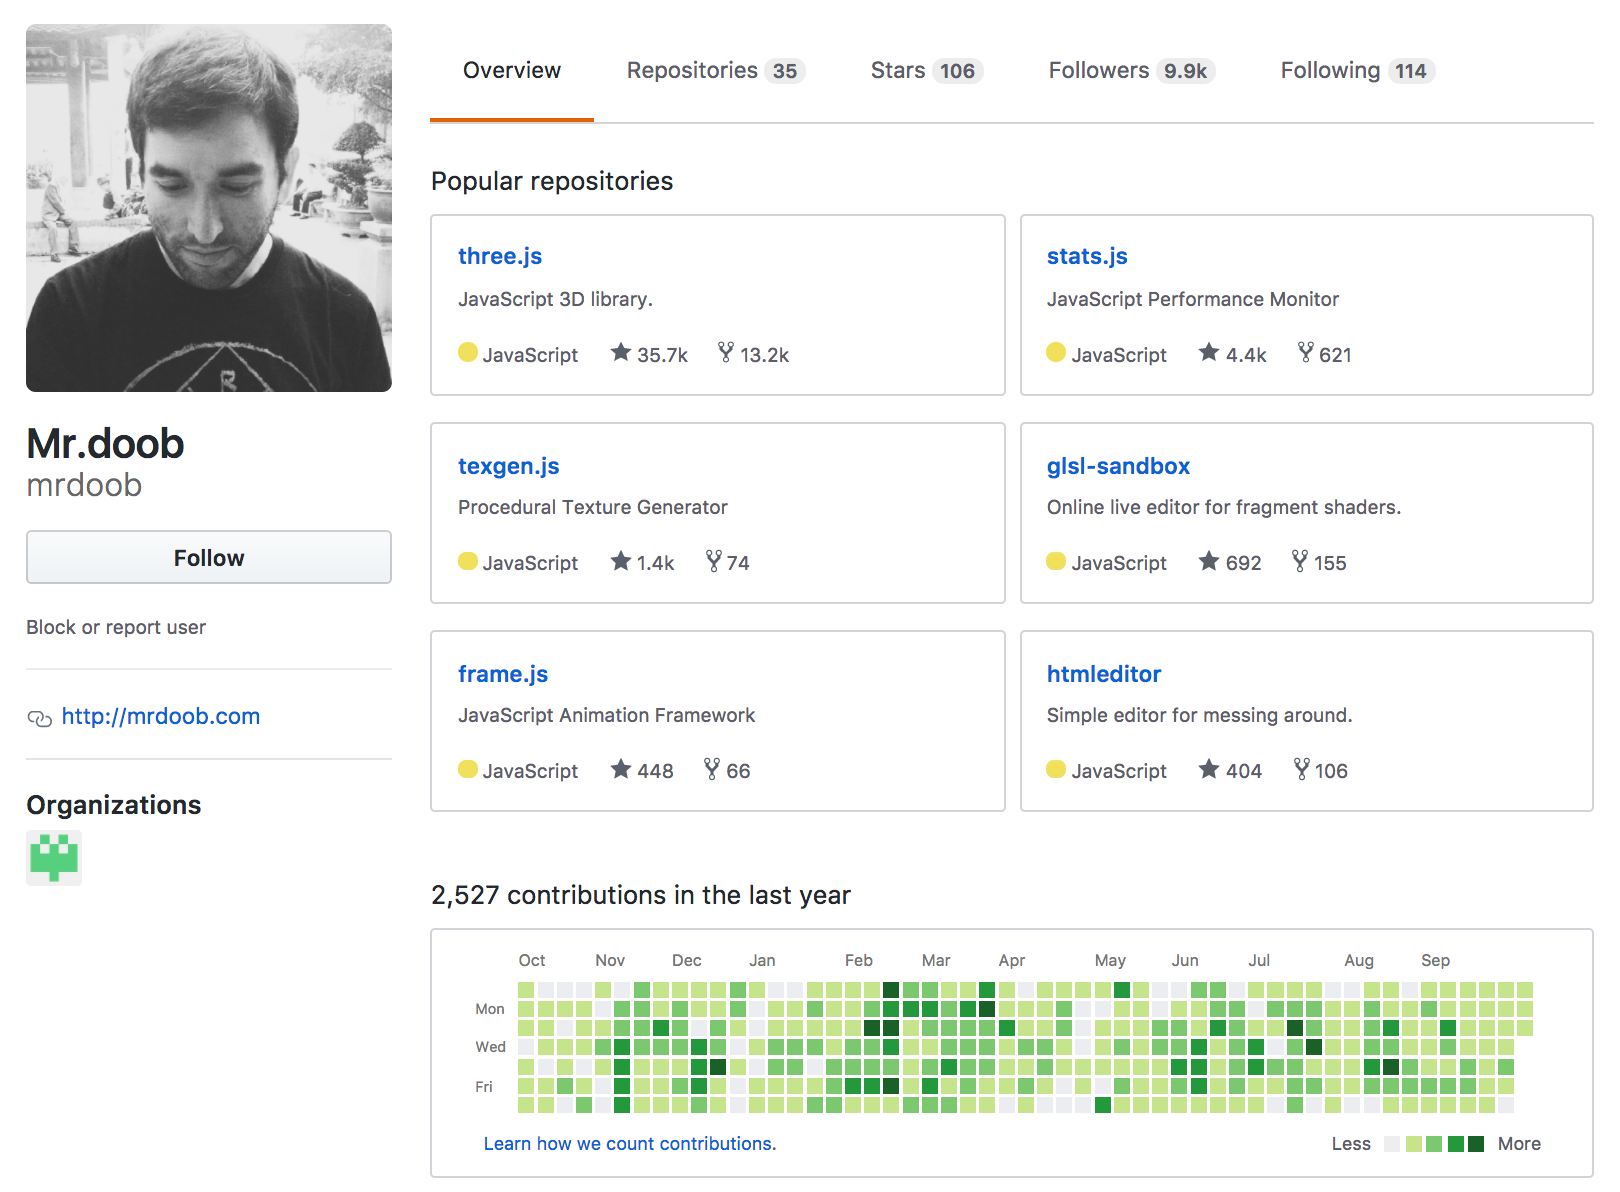Click Learn how we count contributions
This screenshot has width=1620, height=1192.
630,1144
